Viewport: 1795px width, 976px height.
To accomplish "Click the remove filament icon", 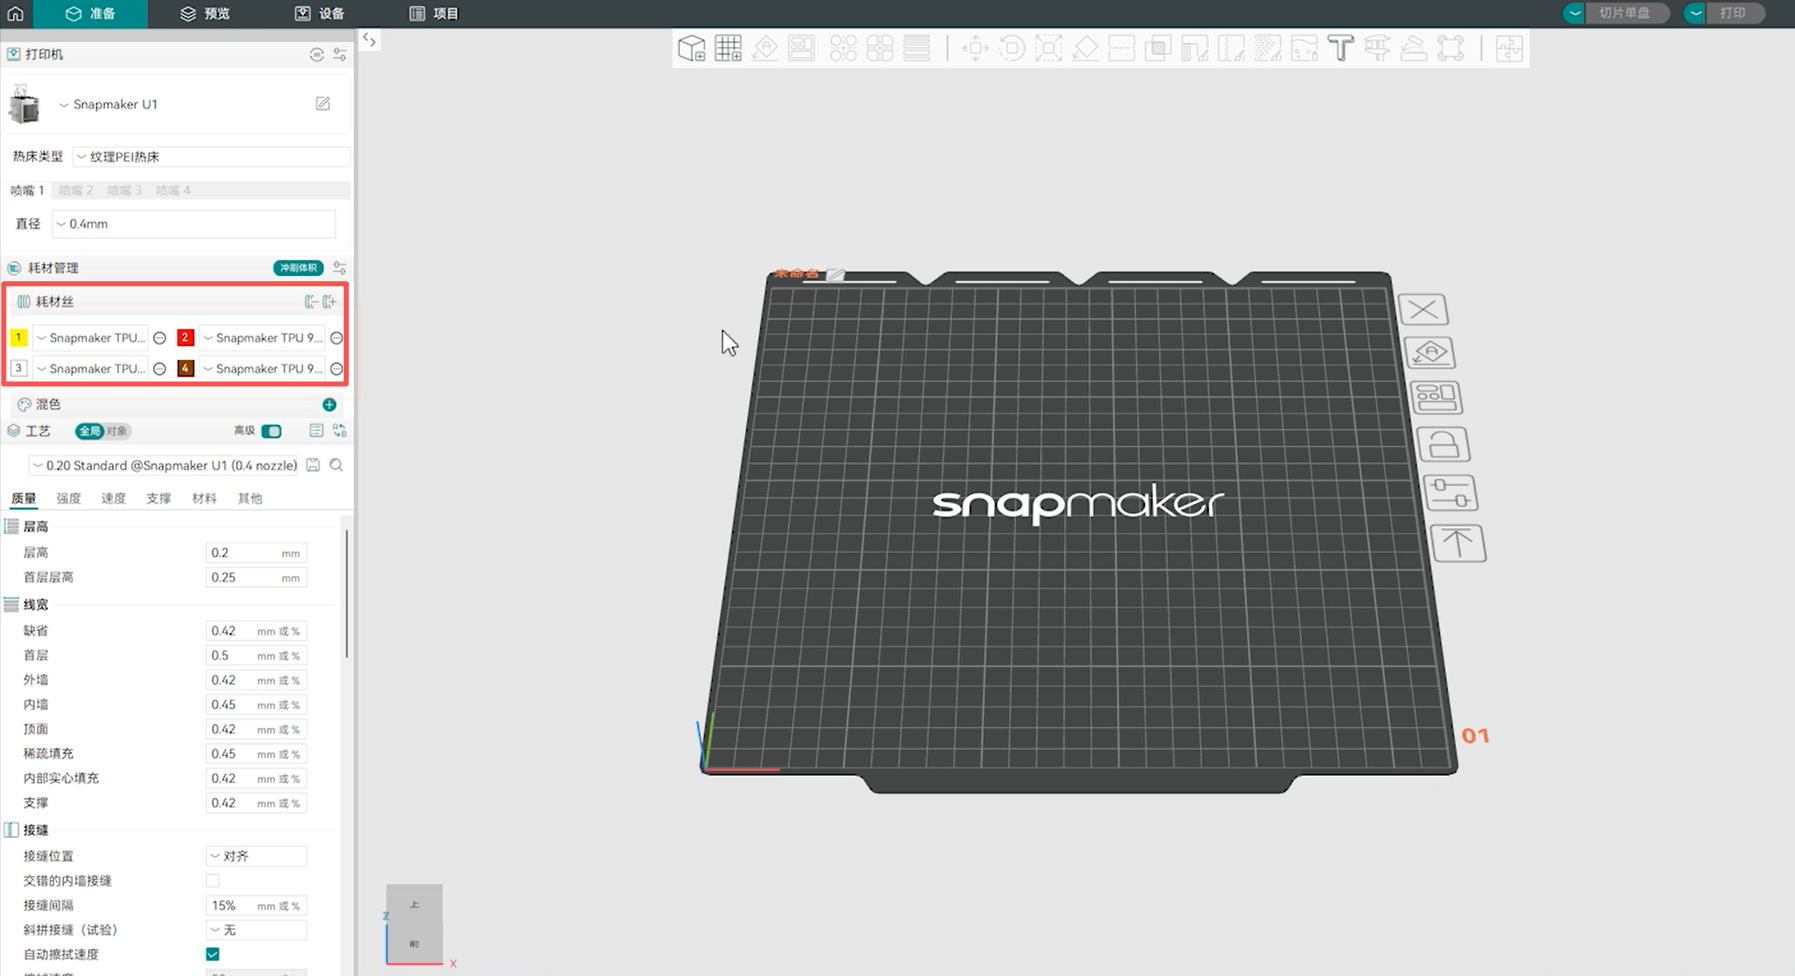I will pos(311,301).
